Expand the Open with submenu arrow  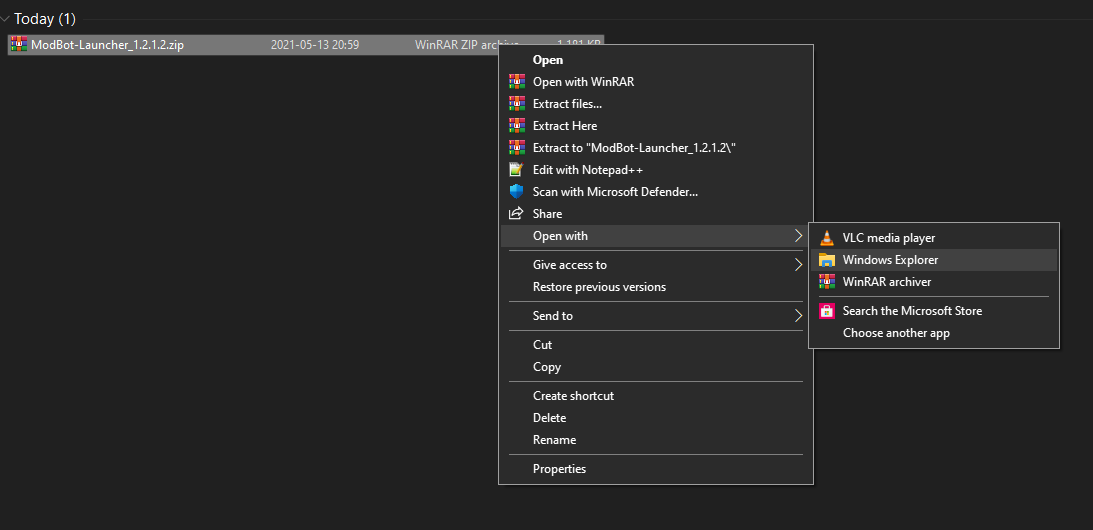[799, 236]
